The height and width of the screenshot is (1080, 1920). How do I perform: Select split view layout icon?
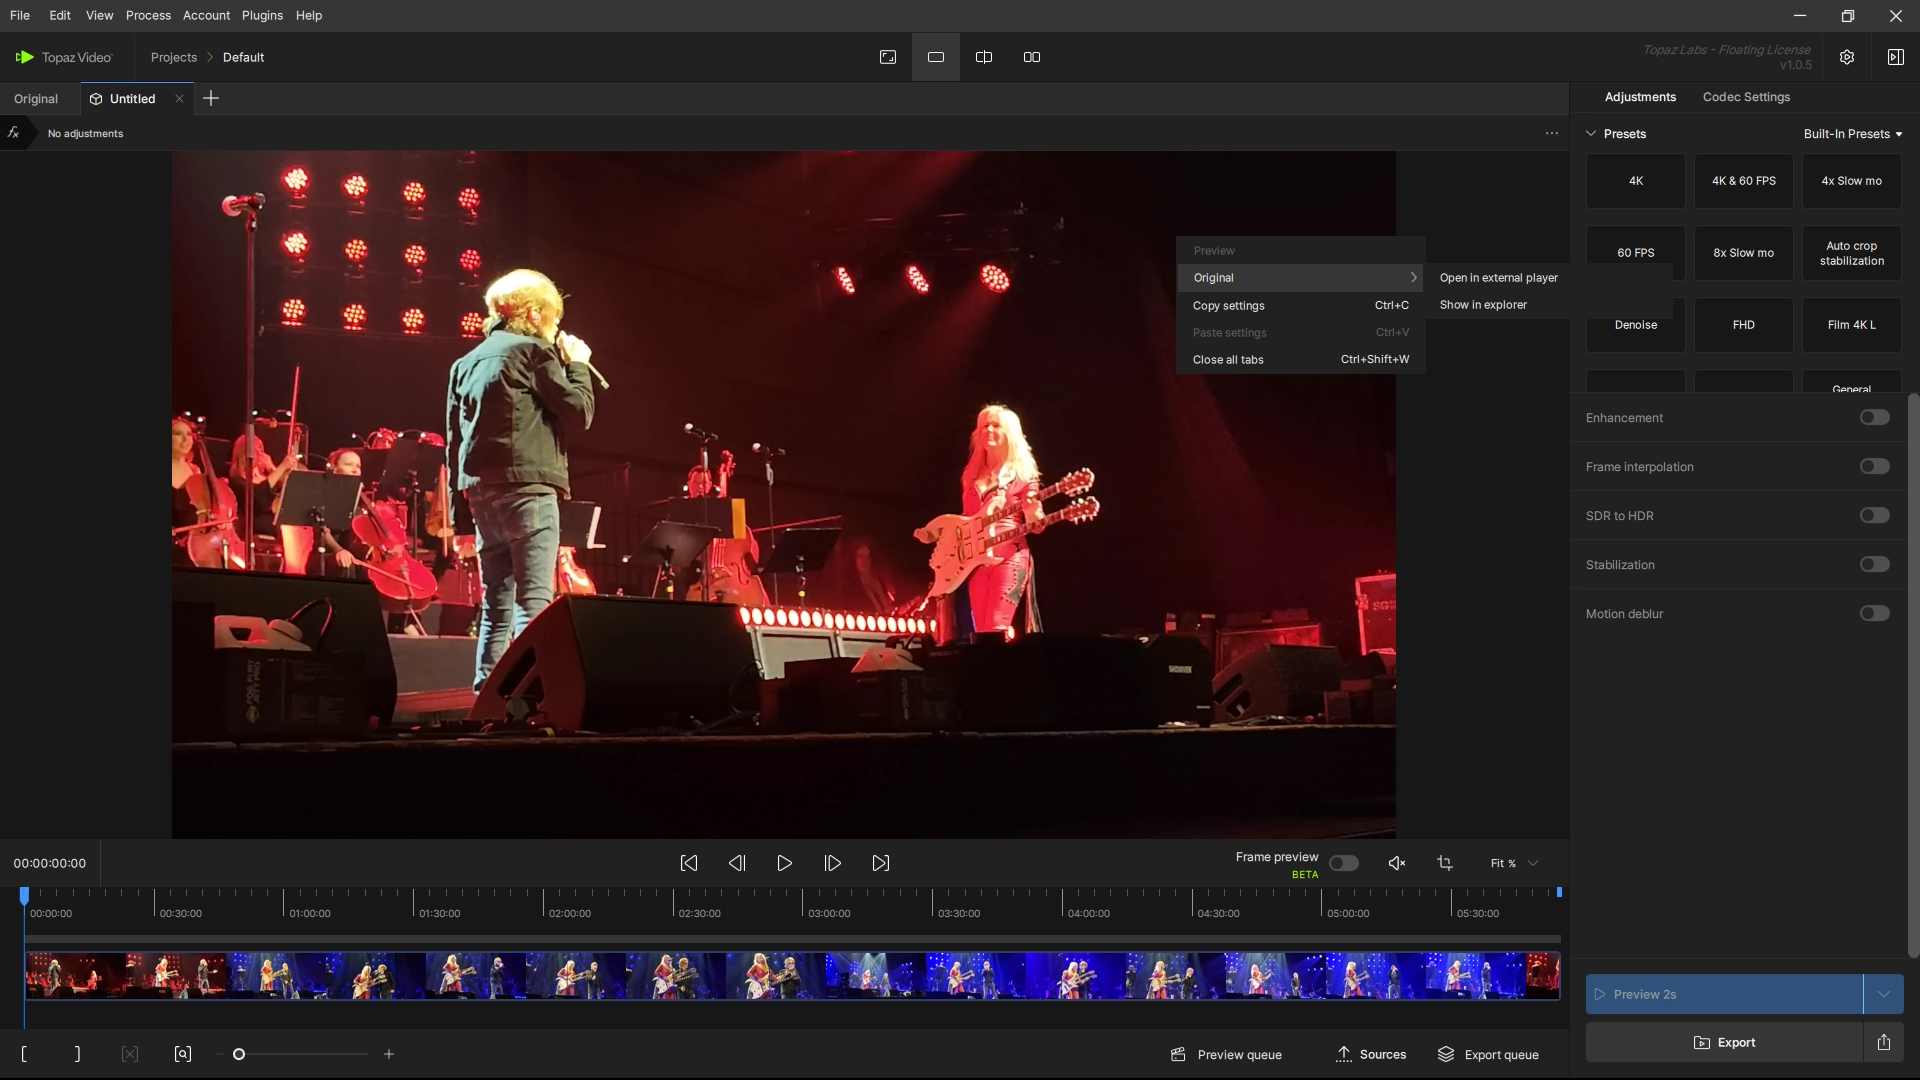pyautogui.click(x=984, y=57)
